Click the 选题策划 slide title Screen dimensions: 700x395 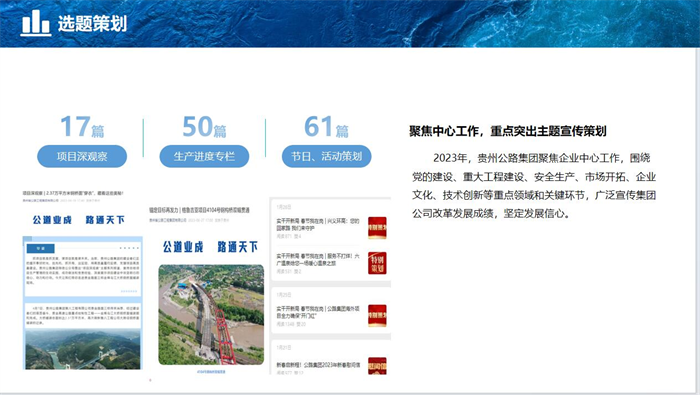pyautogui.click(x=92, y=24)
